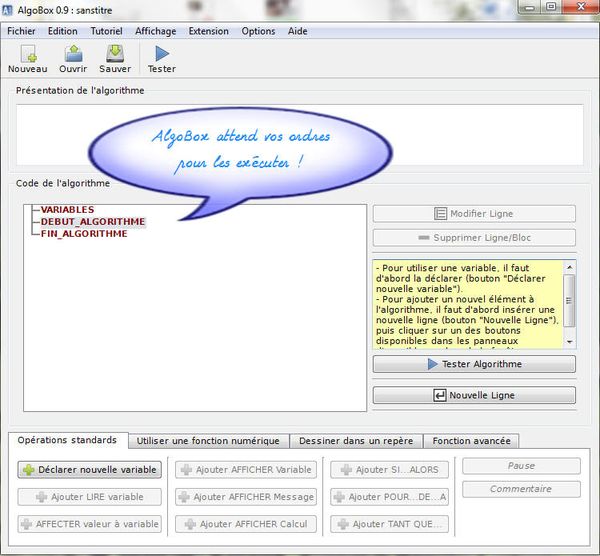Select the VARIABLES line in code tree
Screen dimensions: 600x556
(x=67, y=210)
